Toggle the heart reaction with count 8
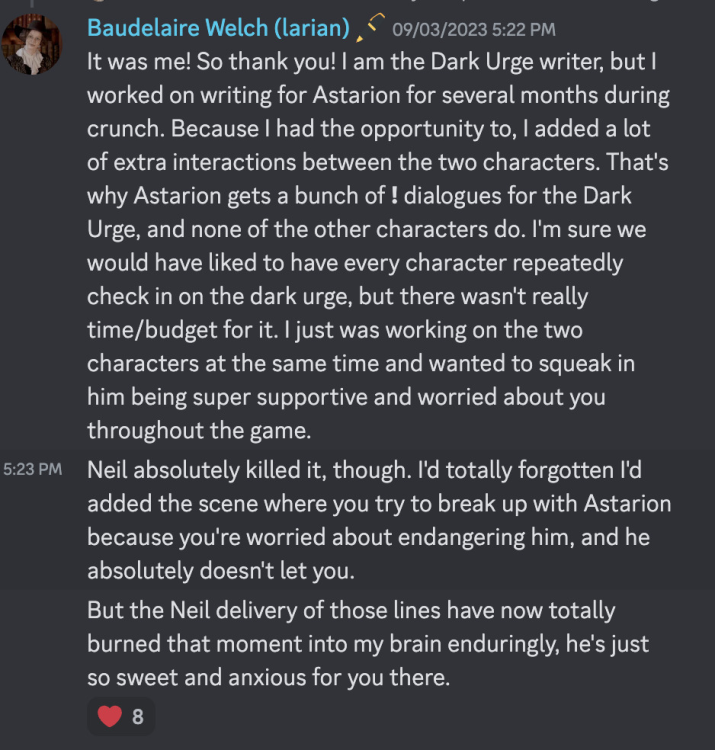The height and width of the screenshot is (750, 715). point(121,716)
